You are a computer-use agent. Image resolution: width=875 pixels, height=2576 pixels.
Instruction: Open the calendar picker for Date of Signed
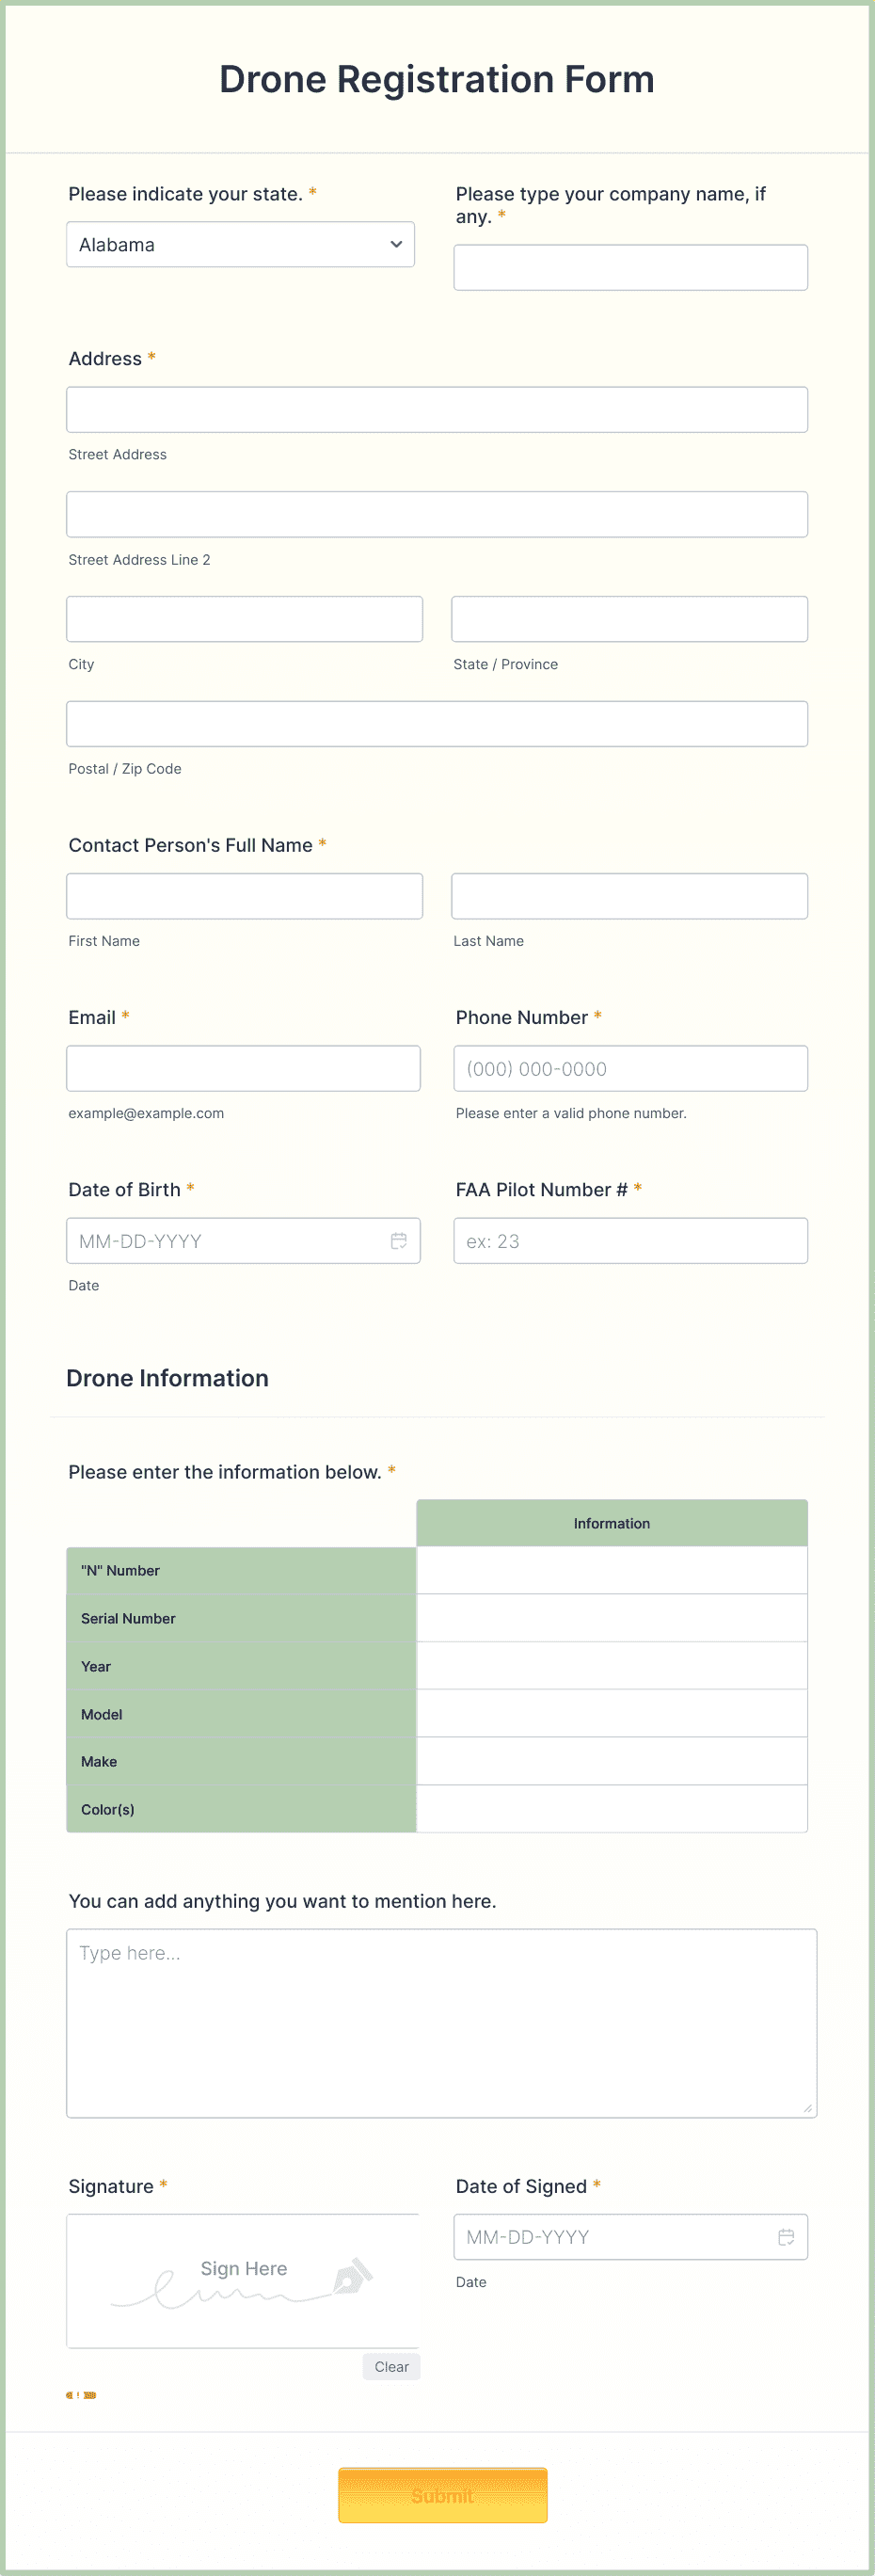[786, 2237]
